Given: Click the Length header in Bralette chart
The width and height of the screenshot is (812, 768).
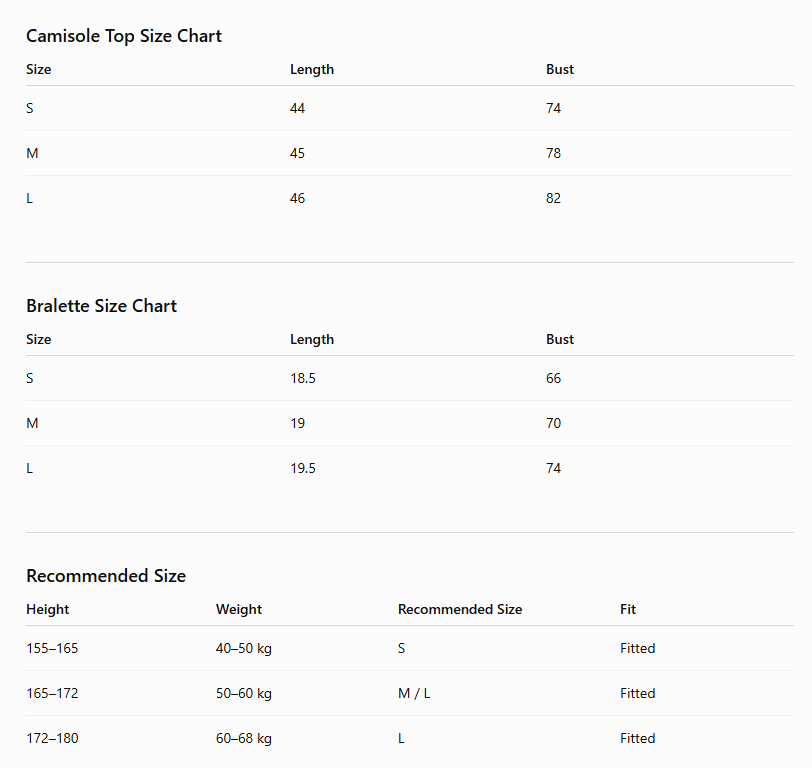Looking at the screenshot, I should pyautogui.click(x=312, y=339).
